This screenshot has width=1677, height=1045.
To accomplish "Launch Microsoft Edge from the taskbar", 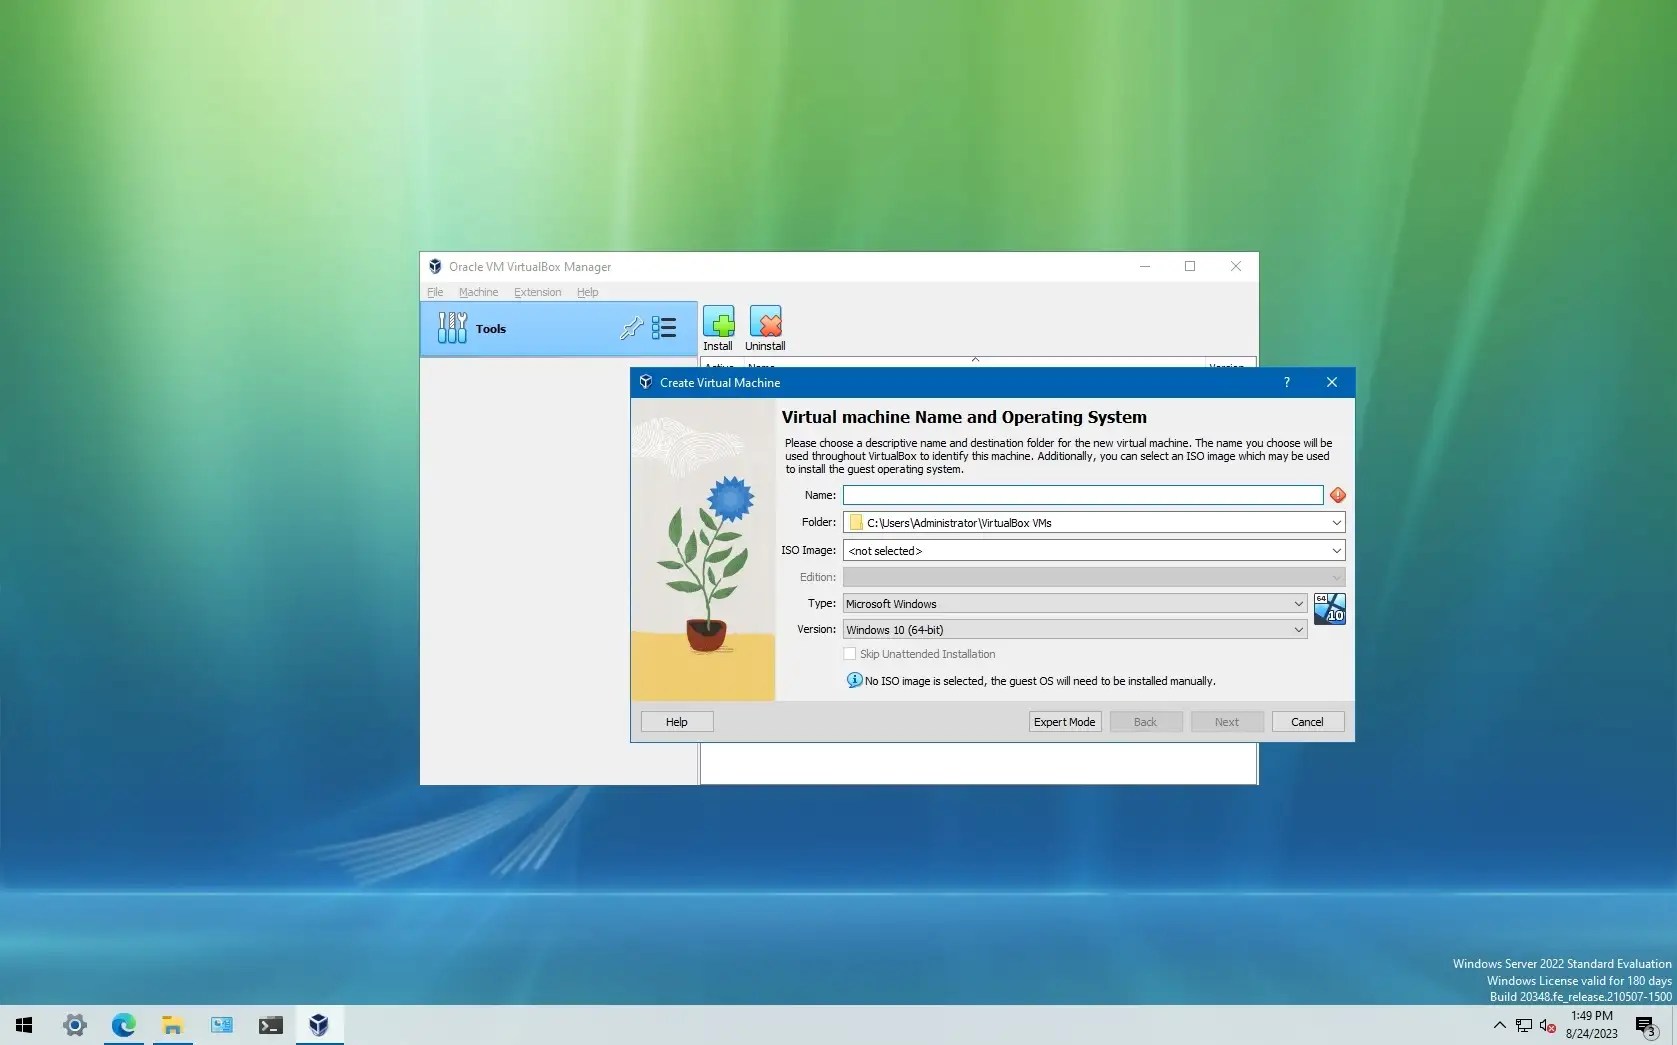I will click(124, 1025).
